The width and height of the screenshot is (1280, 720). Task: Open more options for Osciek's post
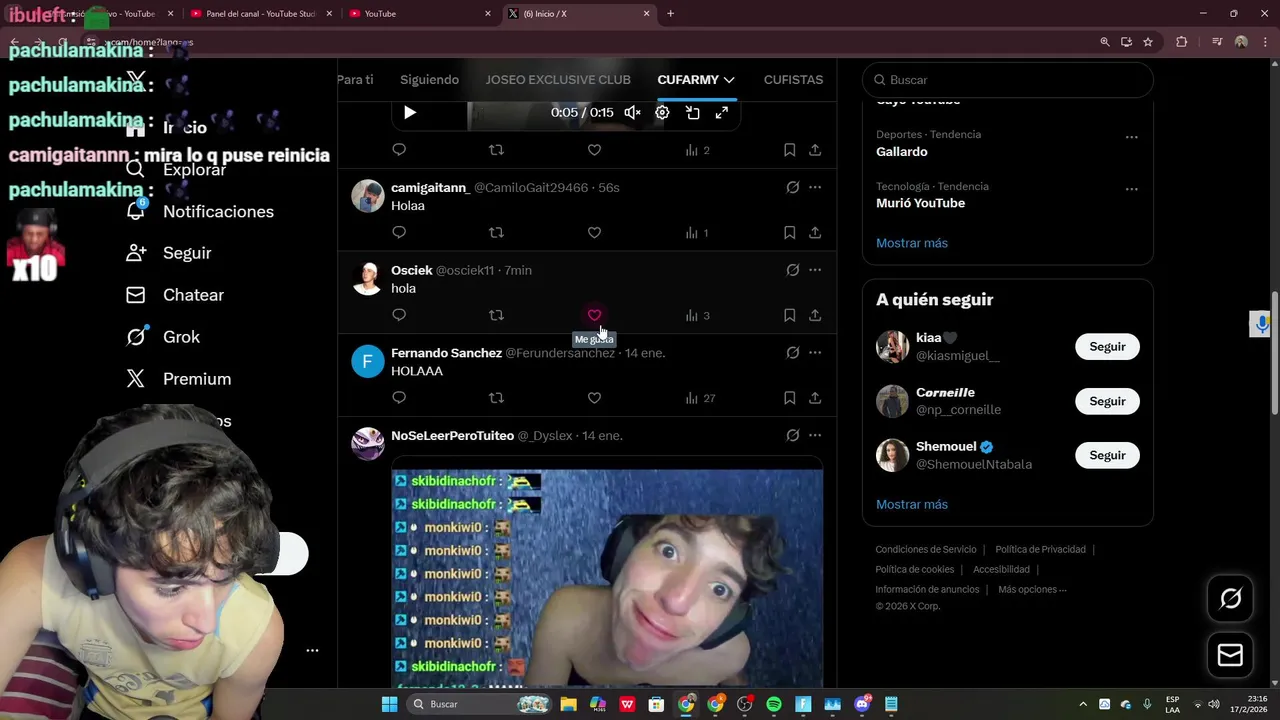coord(815,270)
